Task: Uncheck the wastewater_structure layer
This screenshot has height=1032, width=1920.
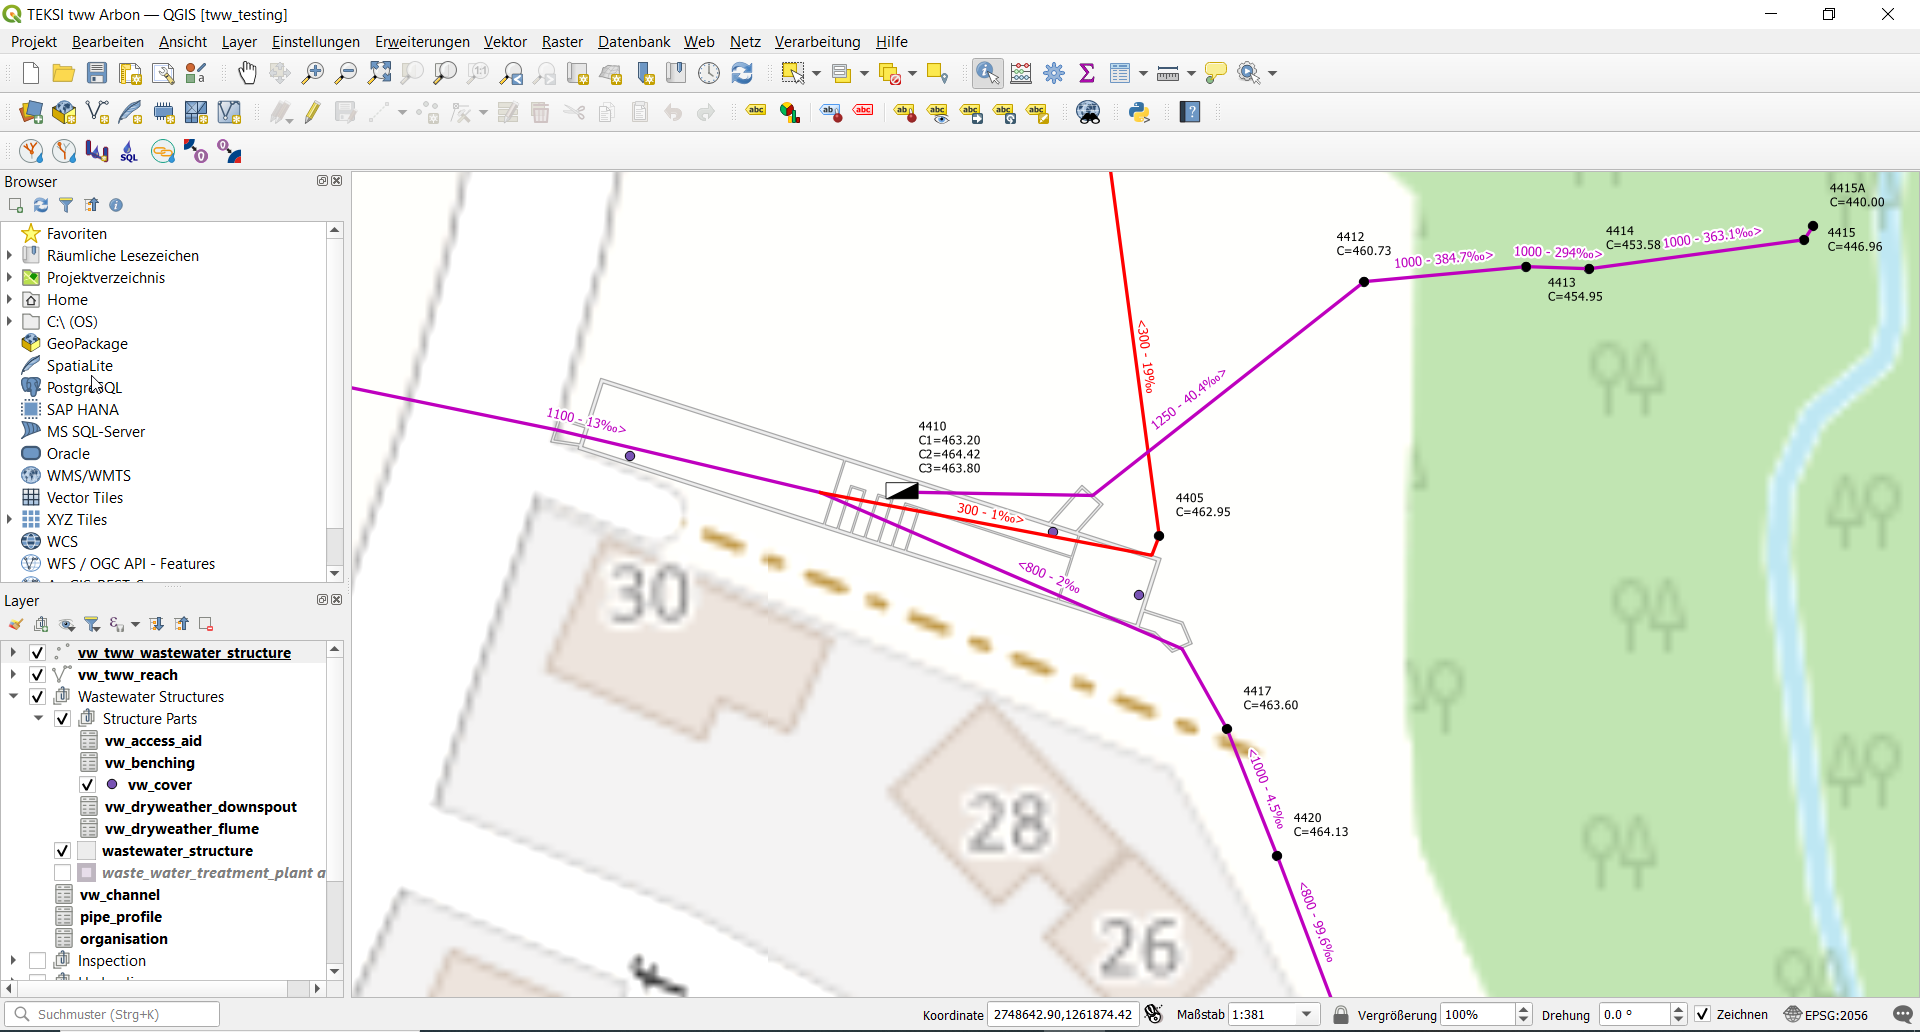Action: [62, 851]
